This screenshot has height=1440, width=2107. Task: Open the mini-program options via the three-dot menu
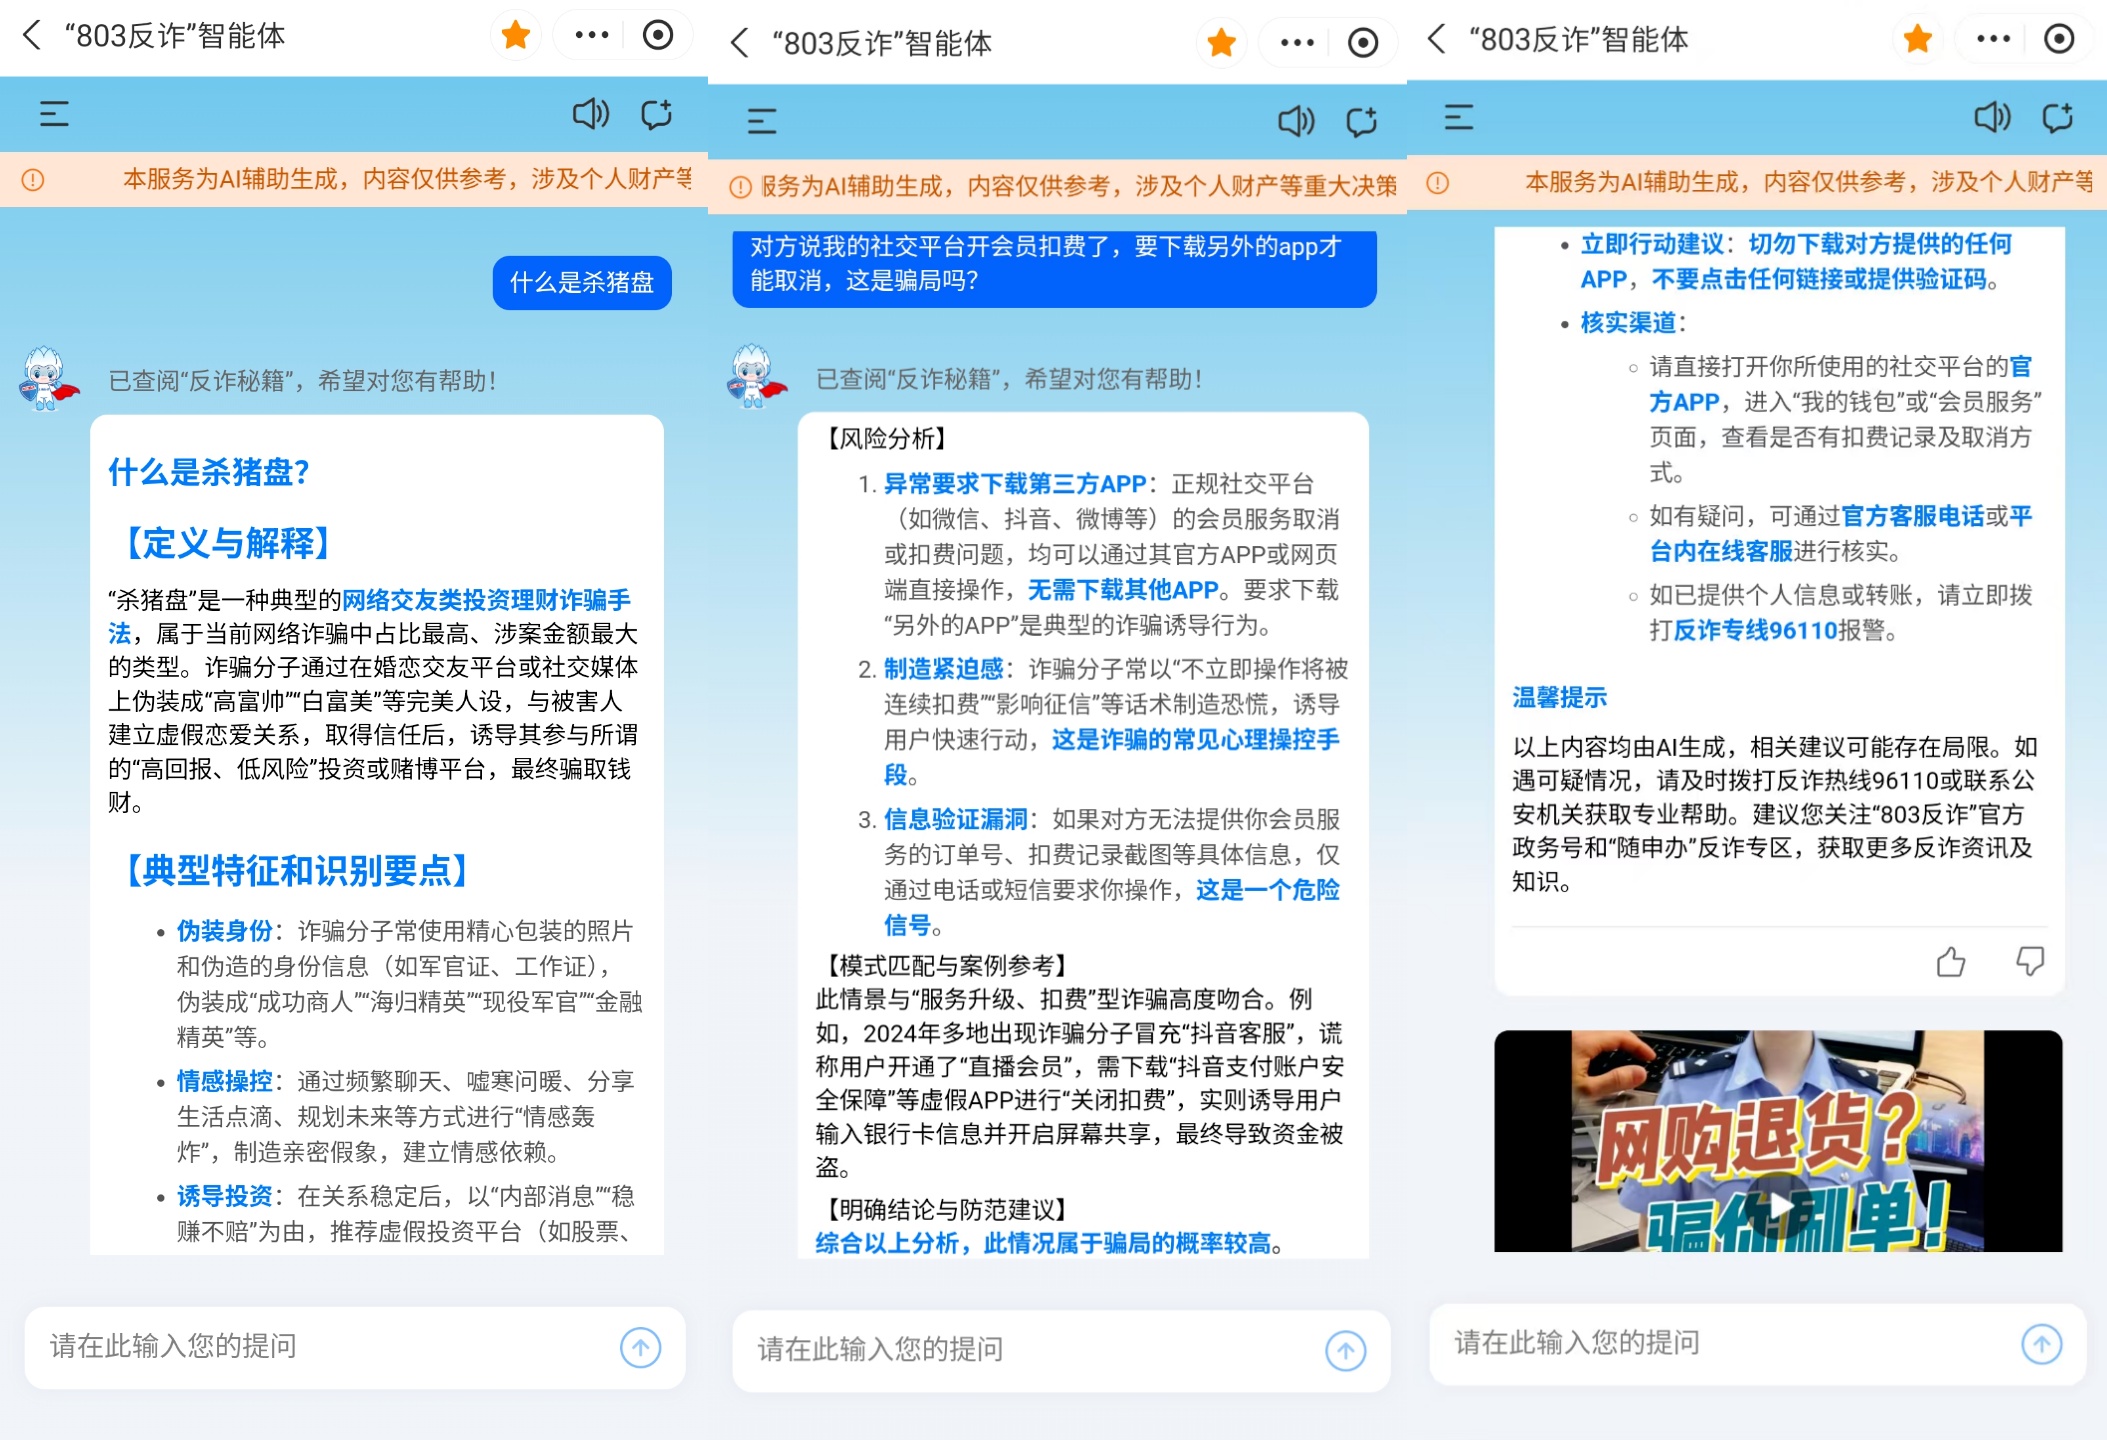click(x=589, y=33)
